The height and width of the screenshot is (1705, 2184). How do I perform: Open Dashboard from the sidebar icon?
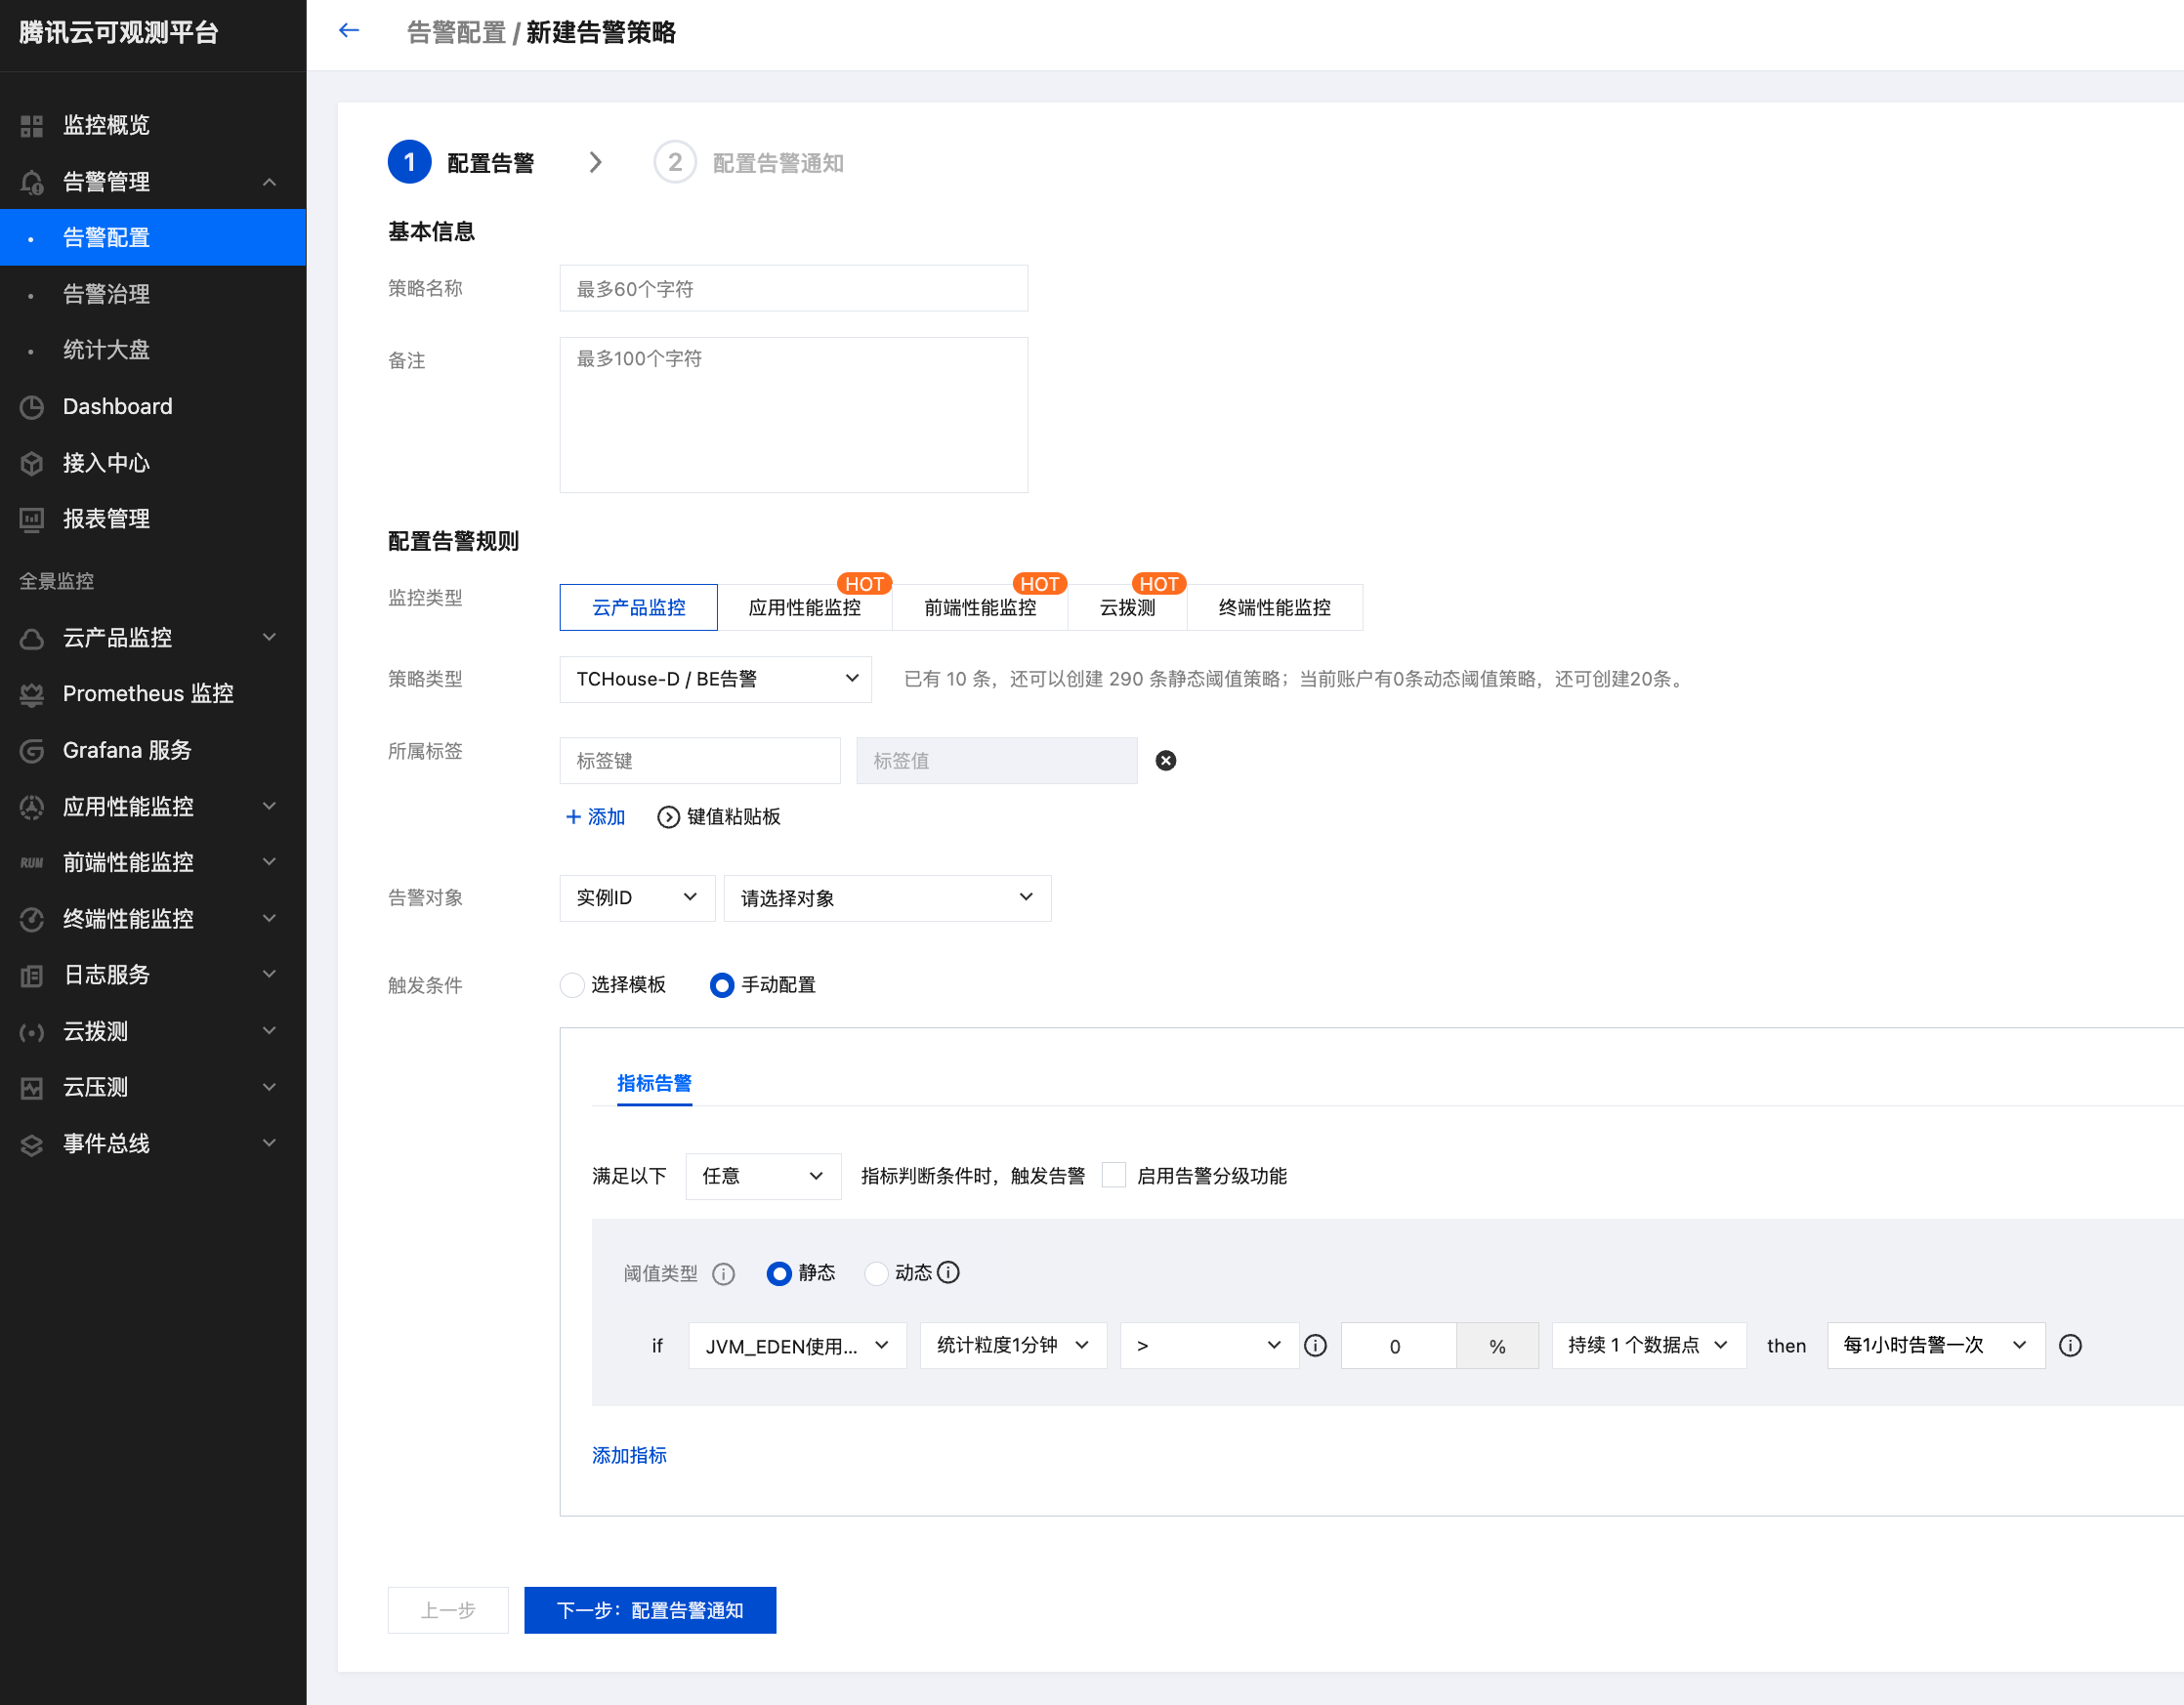[32, 407]
